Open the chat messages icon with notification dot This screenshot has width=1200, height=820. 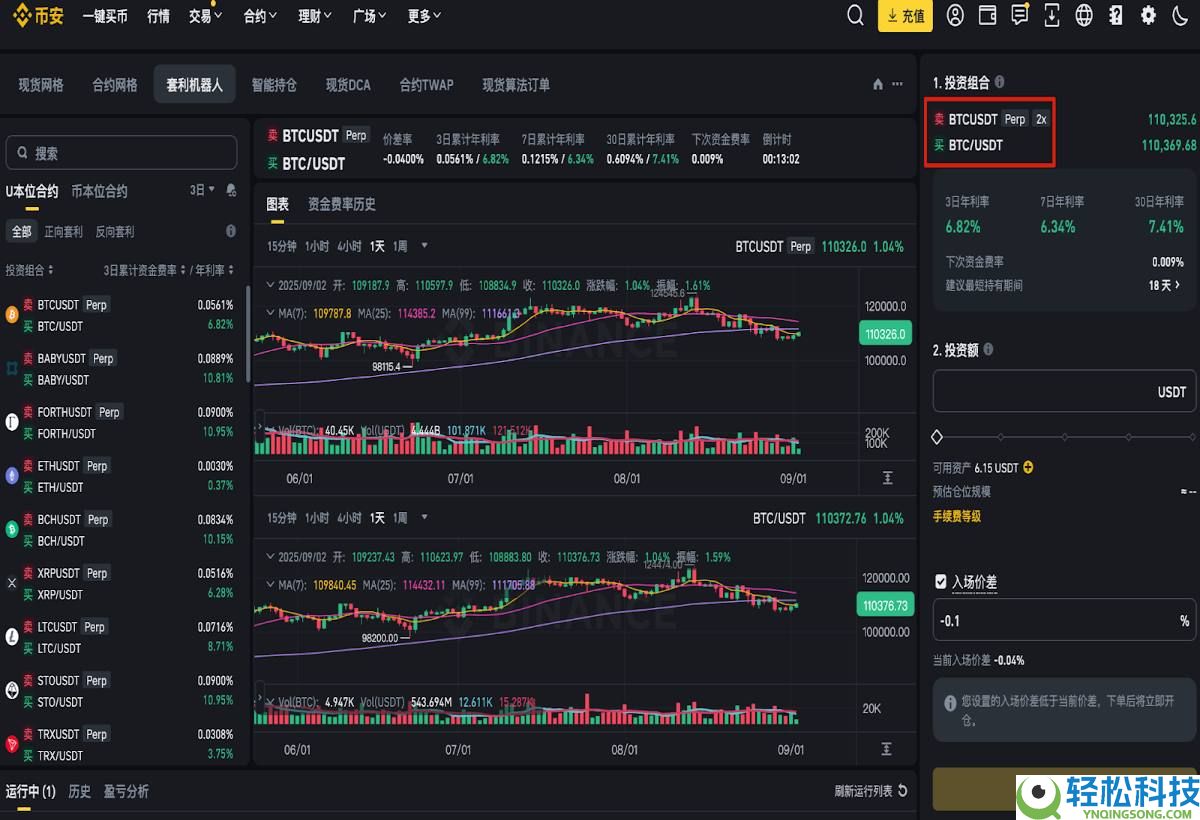pyautogui.click(x=1019, y=16)
